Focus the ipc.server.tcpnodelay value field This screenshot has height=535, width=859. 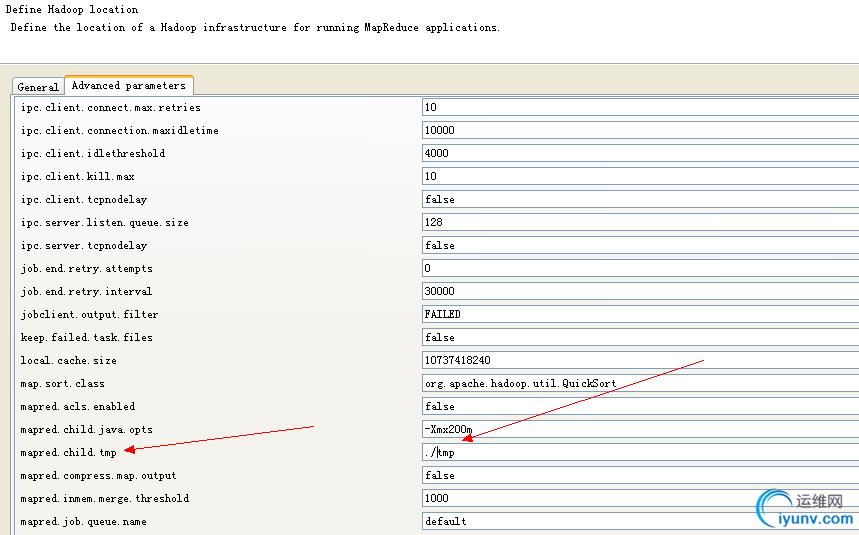640,245
